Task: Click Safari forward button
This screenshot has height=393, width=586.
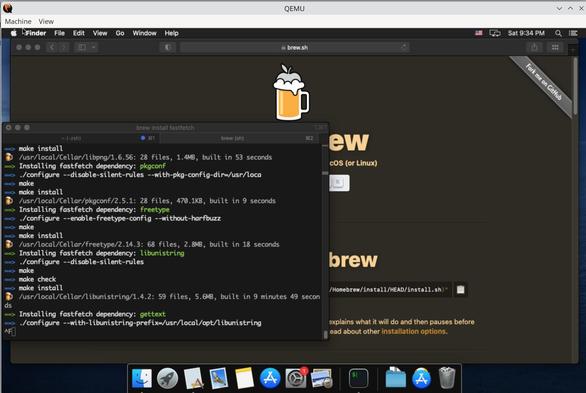Action: click(x=64, y=47)
